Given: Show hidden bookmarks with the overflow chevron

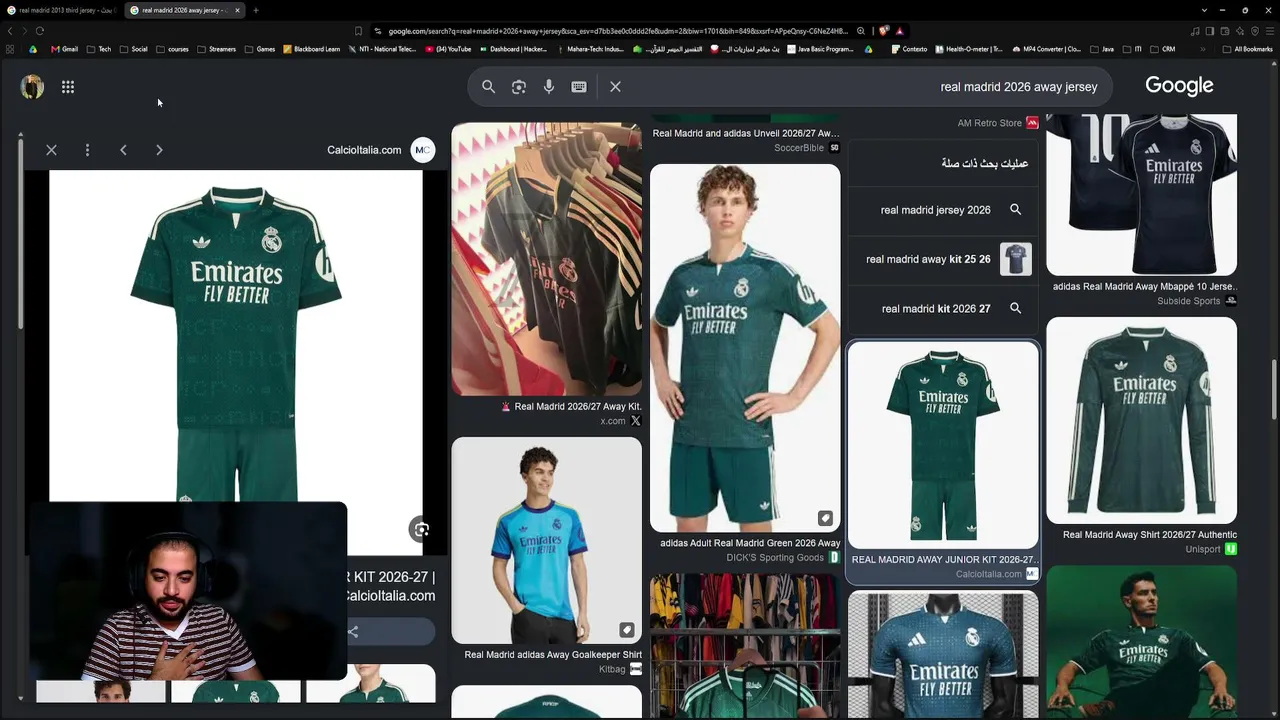Looking at the screenshot, I should coord(1203,49).
